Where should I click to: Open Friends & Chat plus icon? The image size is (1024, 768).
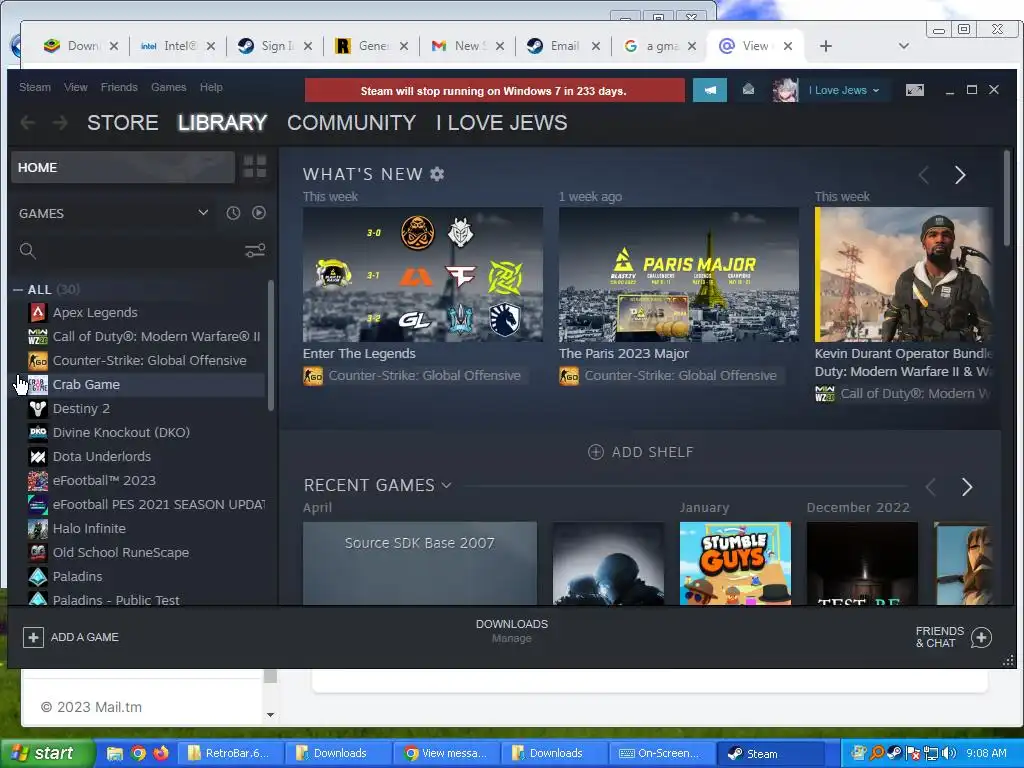[981, 637]
